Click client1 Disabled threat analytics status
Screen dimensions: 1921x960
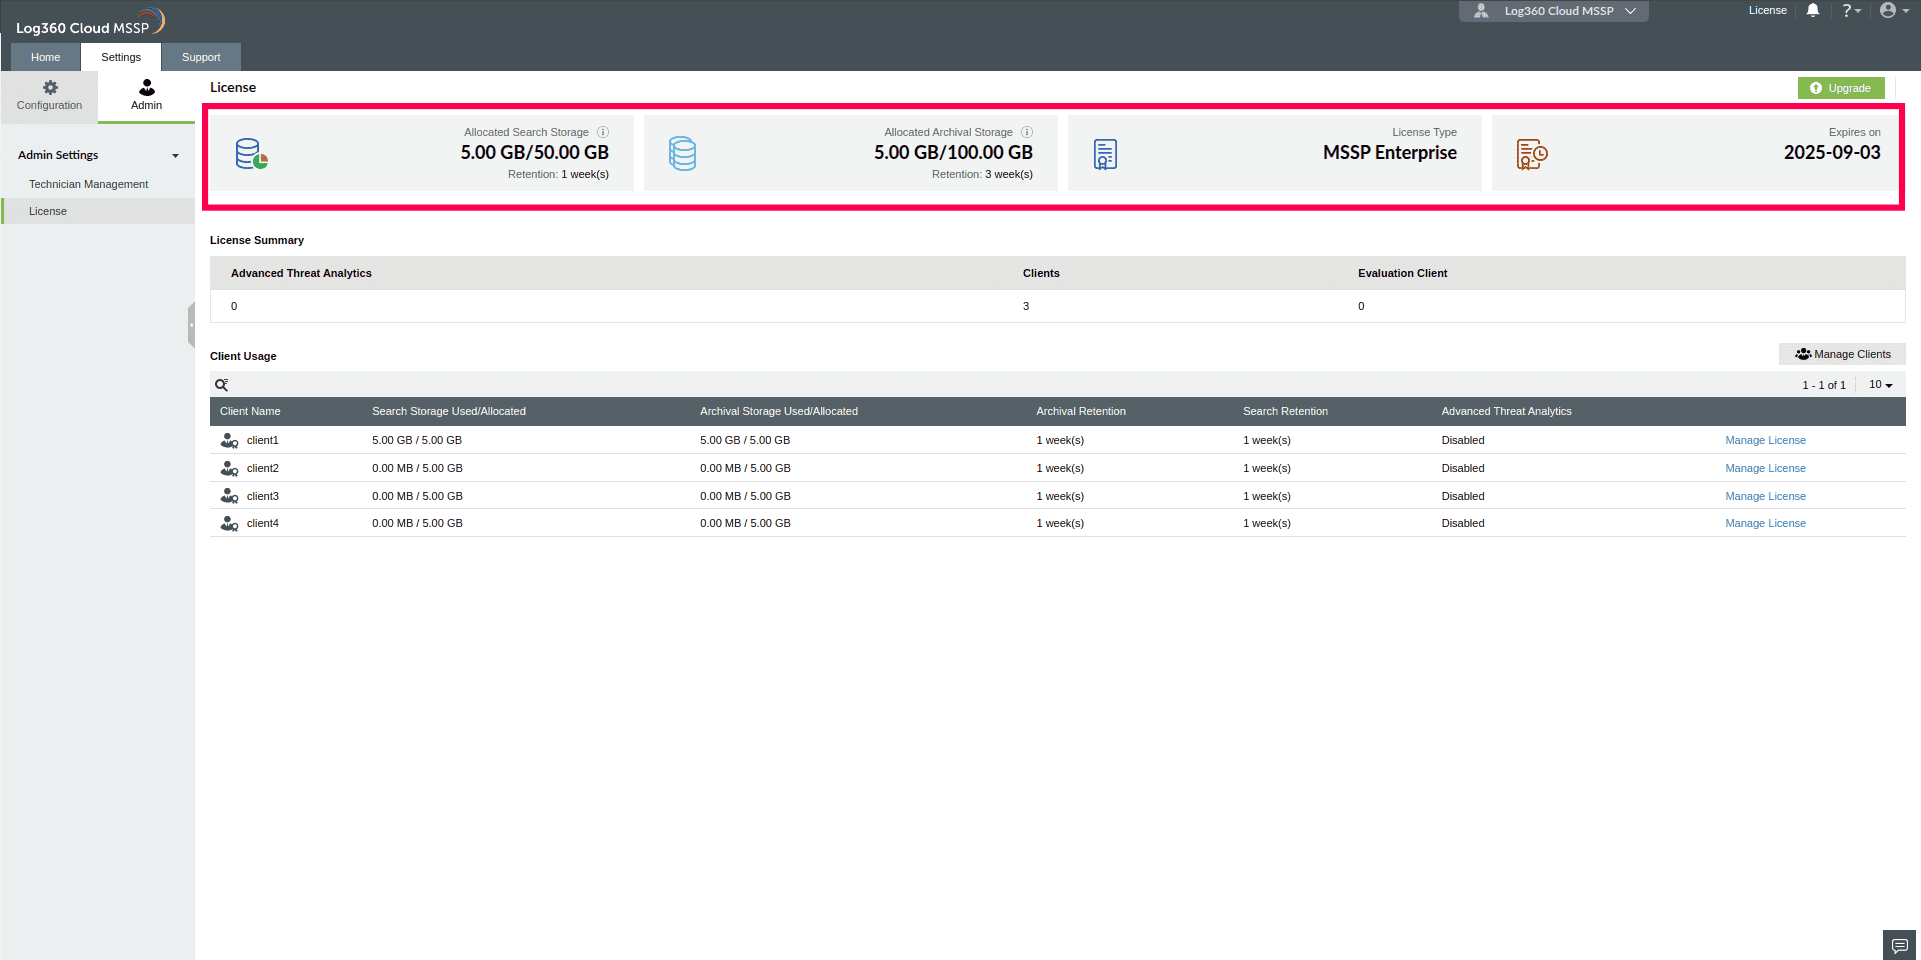pyautogui.click(x=1463, y=440)
